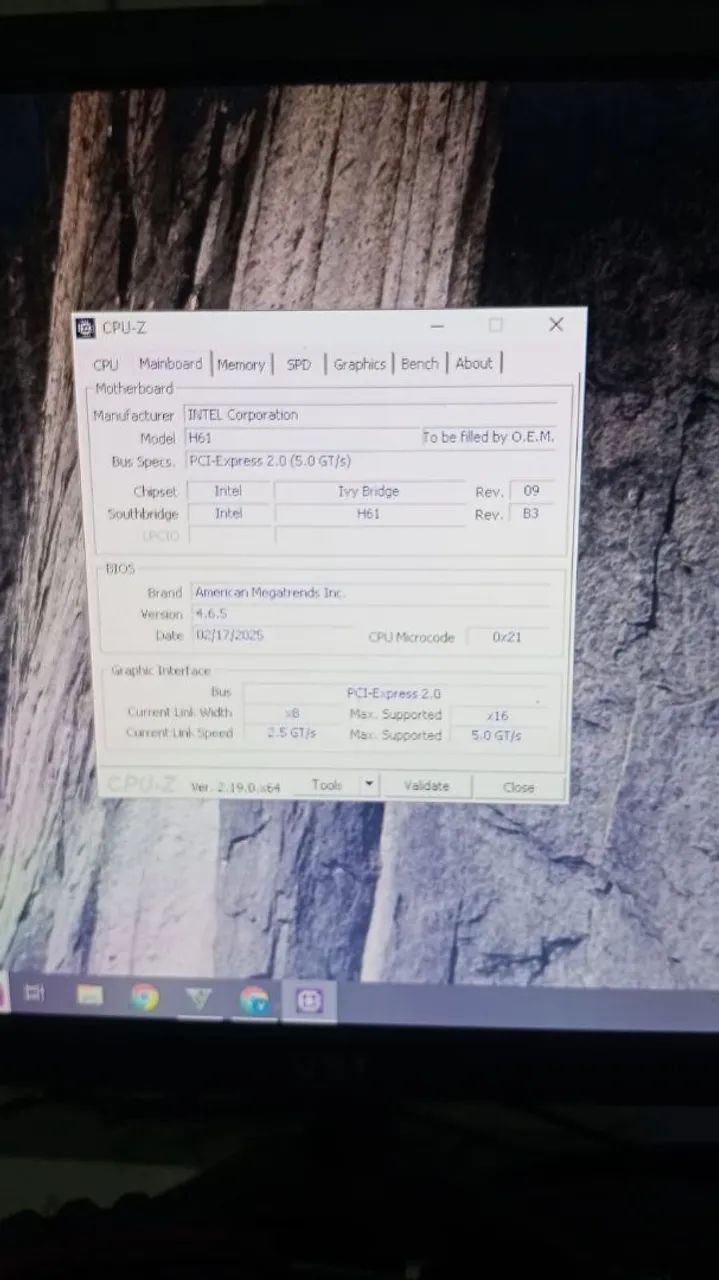The height and width of the screenshot is (1280, 719).
Task: Click the Model field showing H61
Action: pyautogui.click(x=302, y=438)
